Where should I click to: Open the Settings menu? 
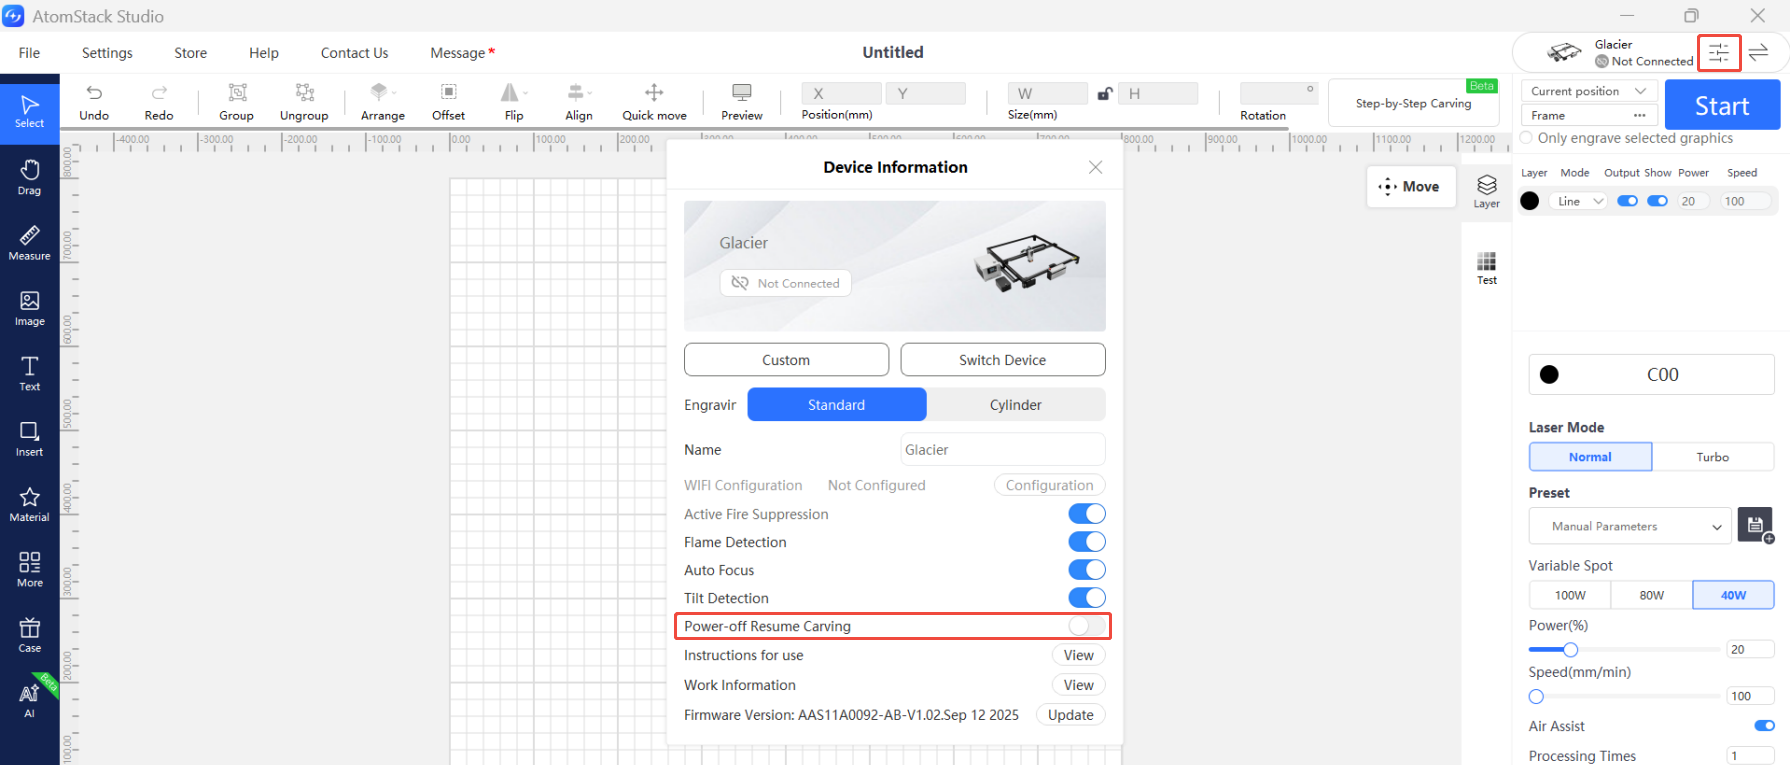pos(107,53)
